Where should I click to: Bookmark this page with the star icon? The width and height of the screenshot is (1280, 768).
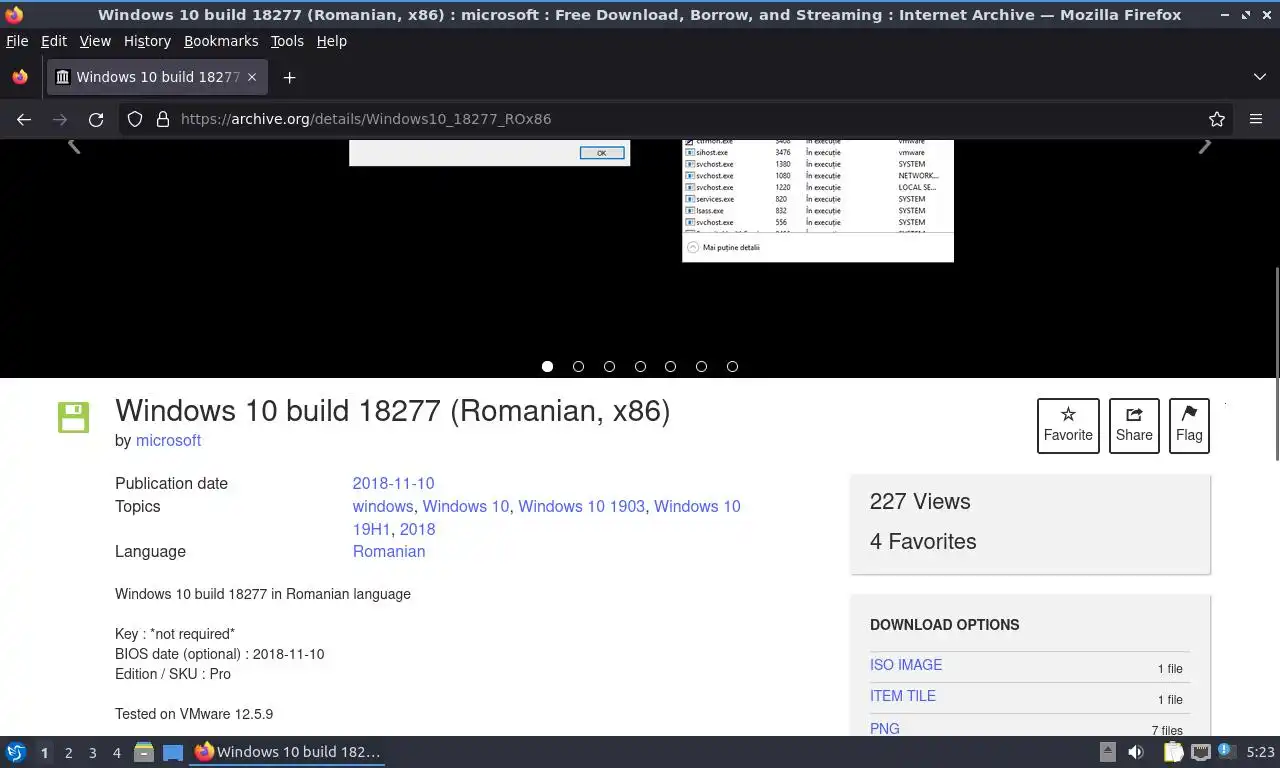pyautogui.click(x=1217, y=119)
